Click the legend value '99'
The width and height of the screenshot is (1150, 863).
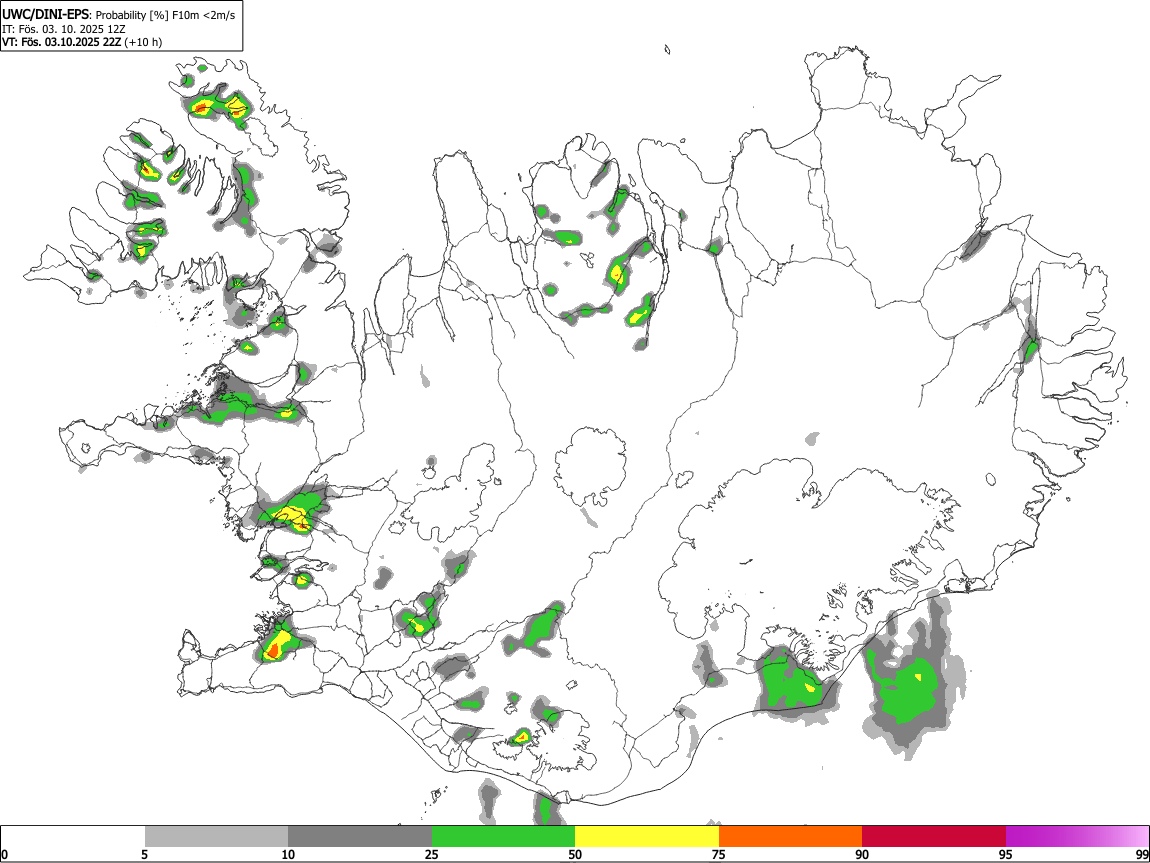point(1141,854)
